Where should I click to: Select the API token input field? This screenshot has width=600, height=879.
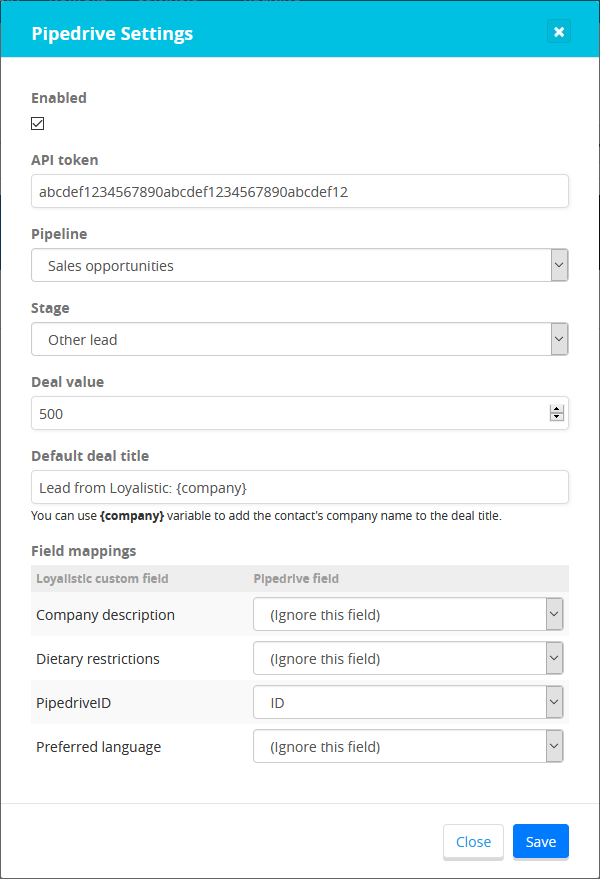tap(300, 191)
